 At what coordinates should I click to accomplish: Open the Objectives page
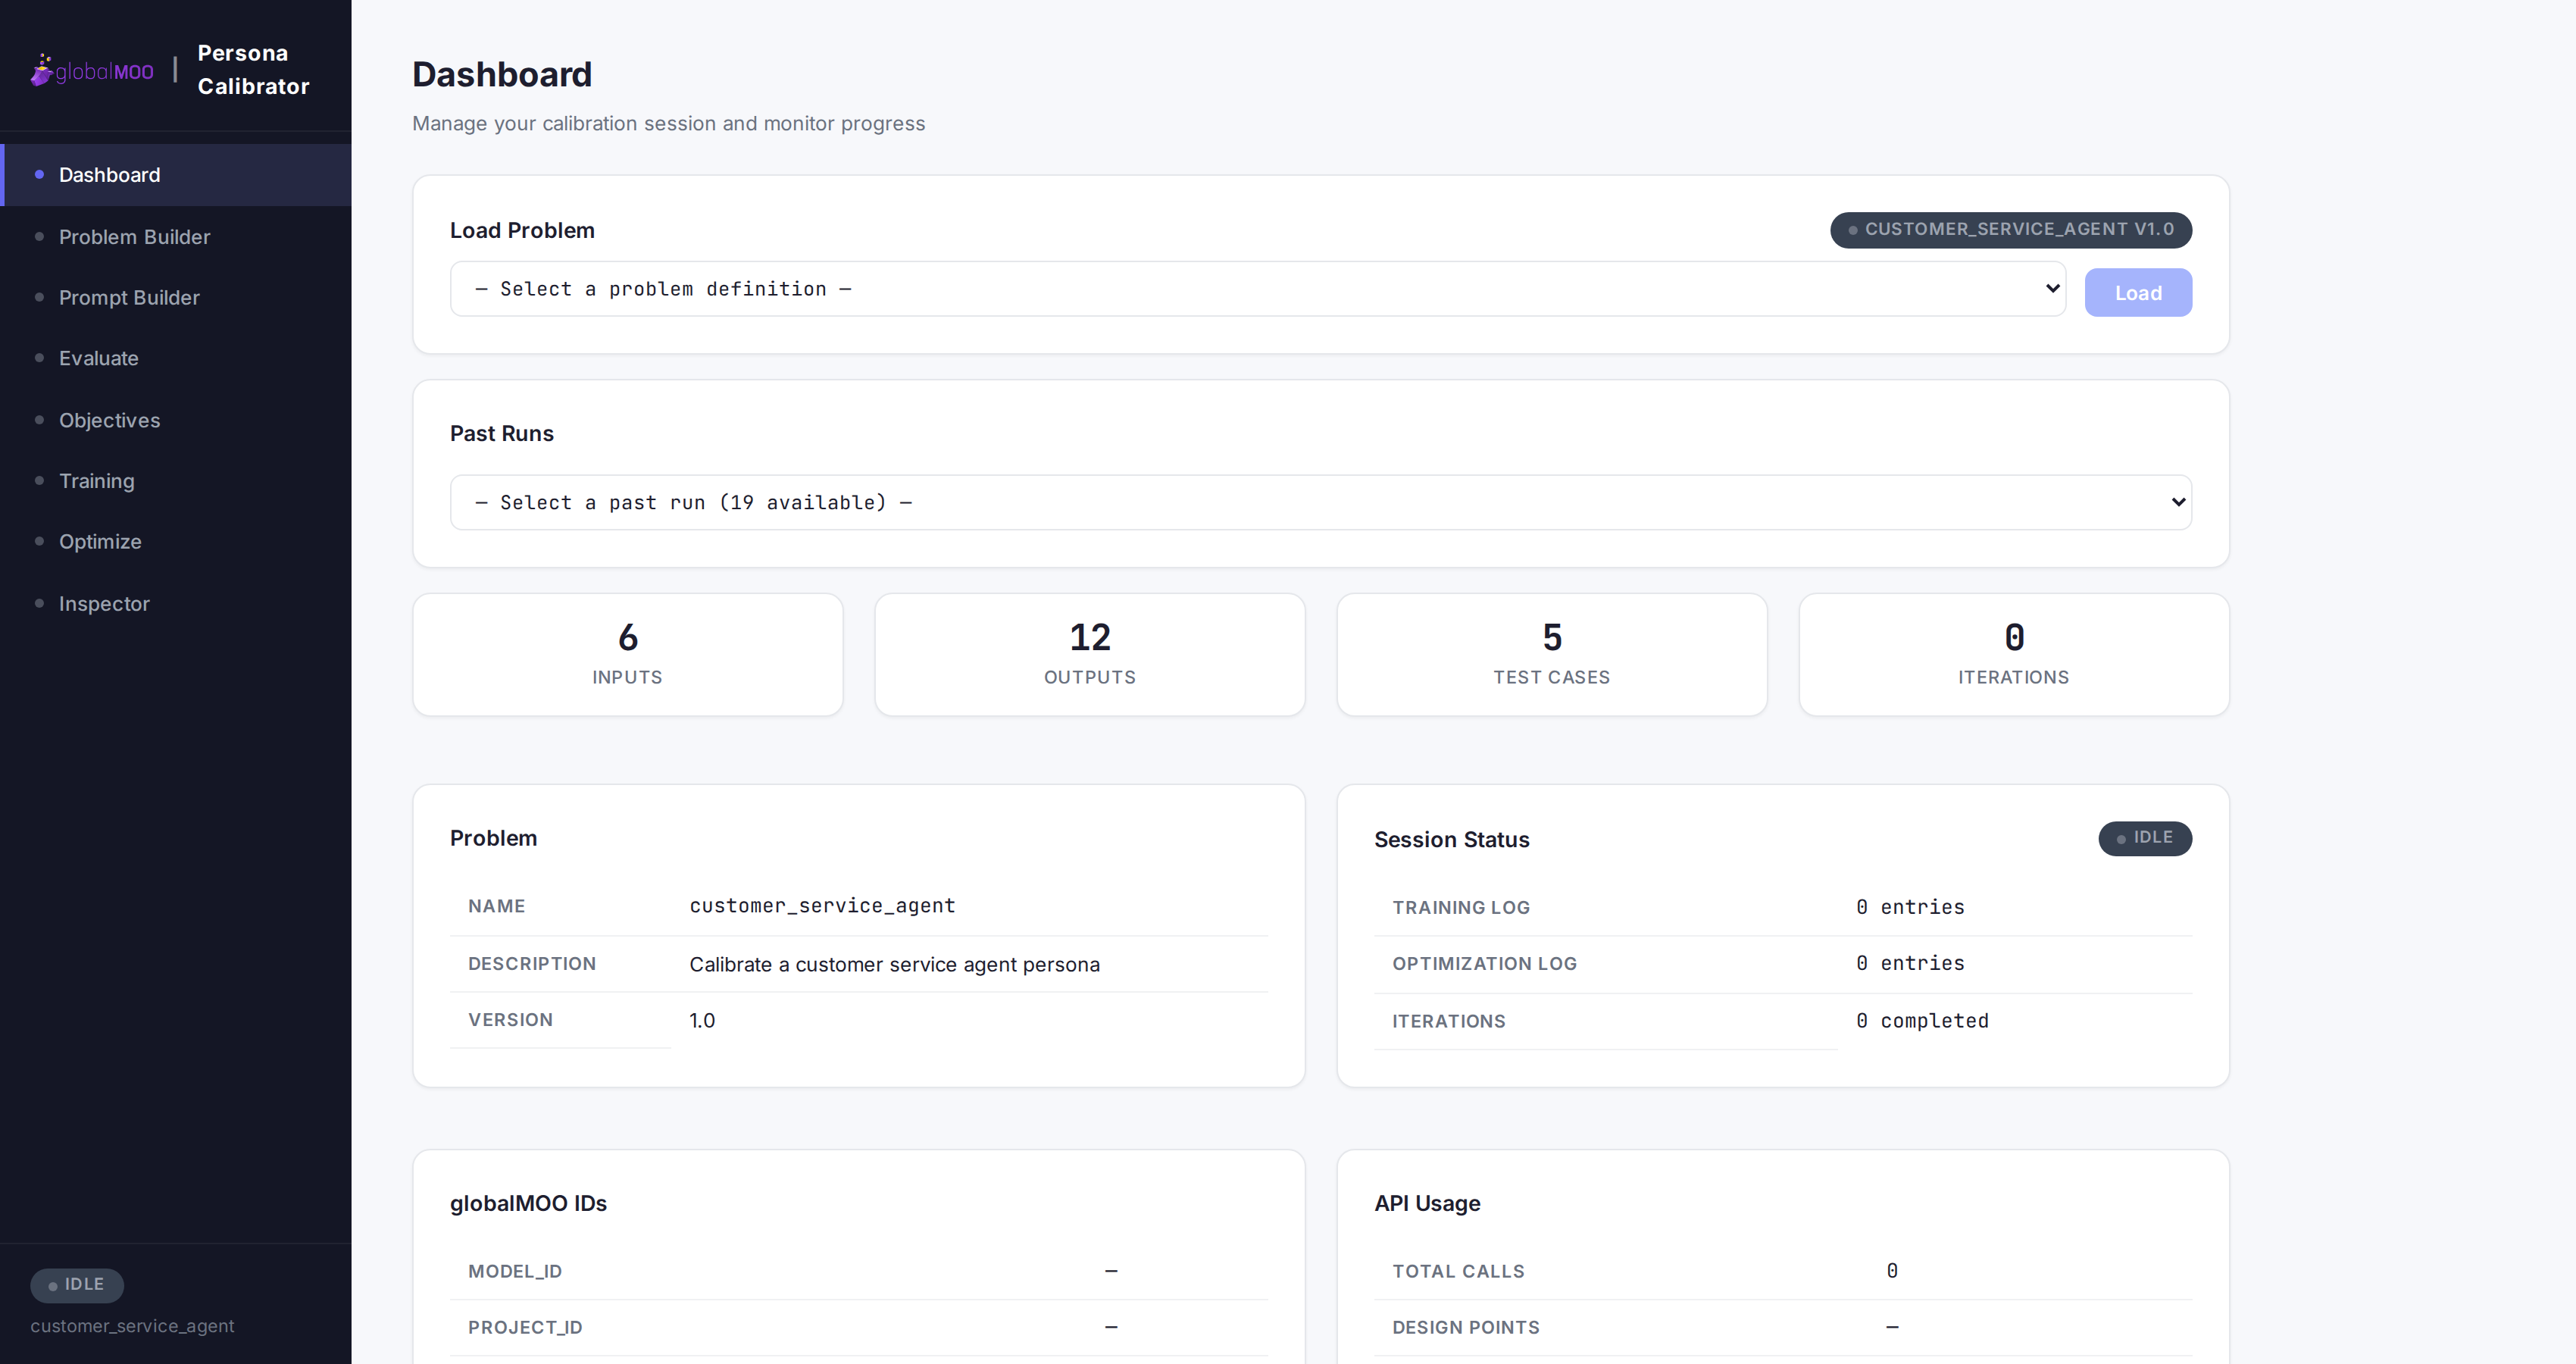pyautogui.click(x=176, y=420)
